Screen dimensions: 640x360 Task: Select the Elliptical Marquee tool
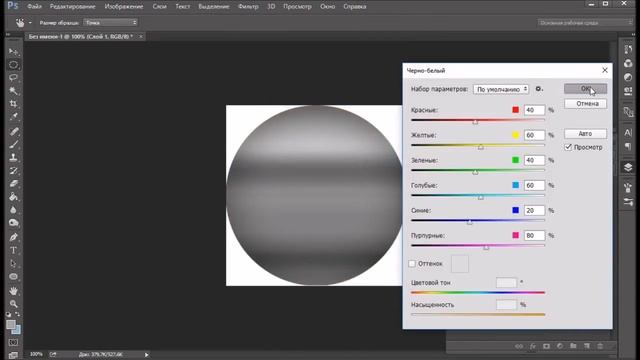coord(13,64)
